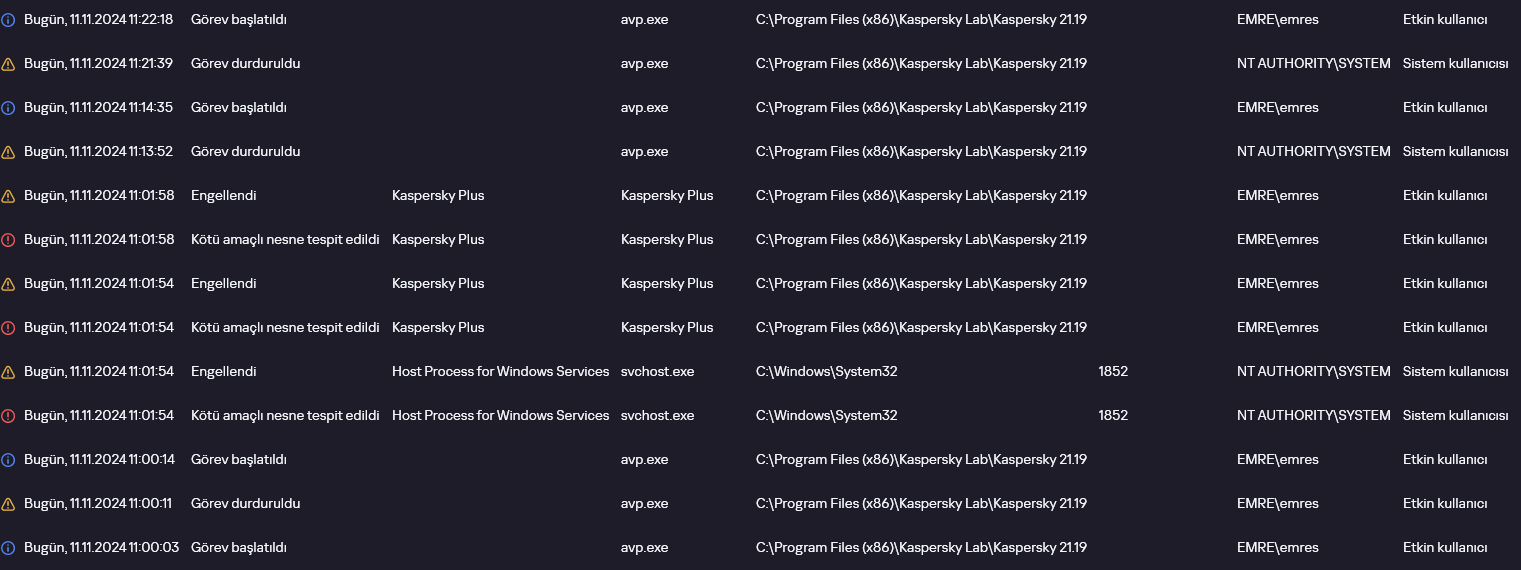Select the Görev durduruldu text at 11:21:39
The height and width of the screenshot is (570, 1521).
point(245,64)
